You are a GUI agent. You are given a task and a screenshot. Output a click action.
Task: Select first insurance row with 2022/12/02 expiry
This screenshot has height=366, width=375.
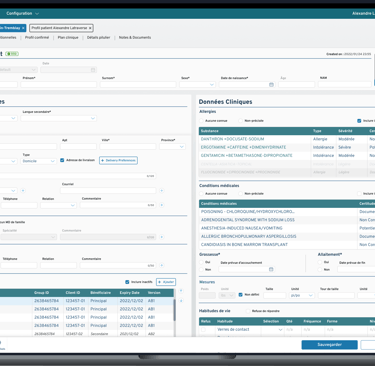click(87, 301)
